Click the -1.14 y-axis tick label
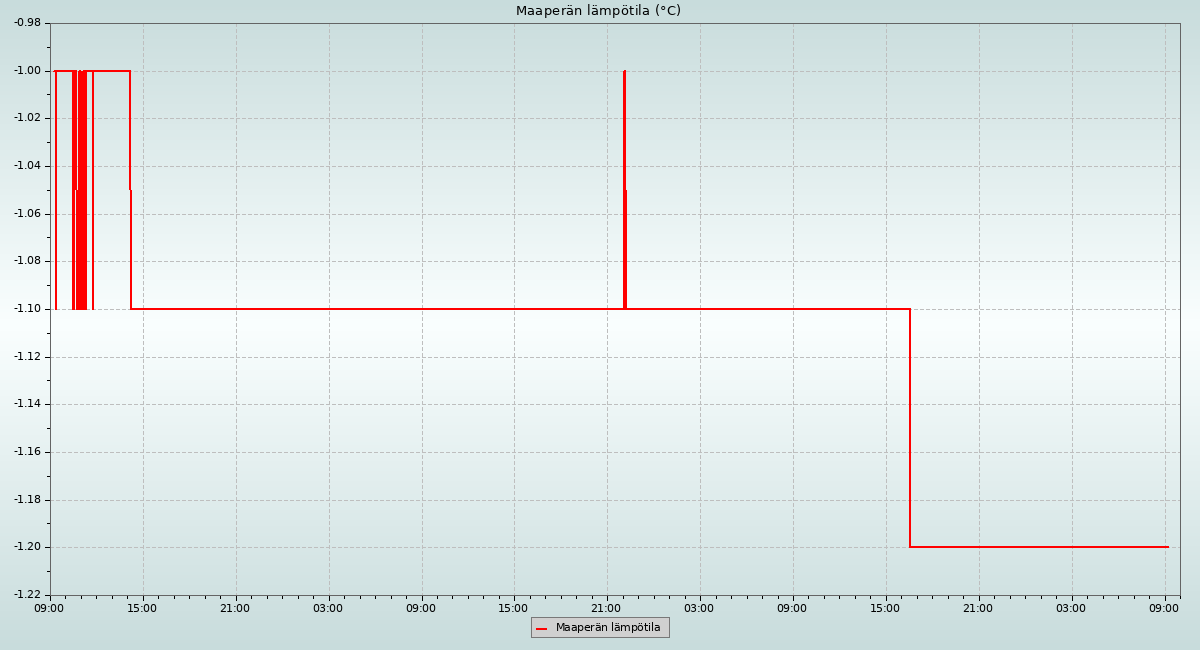1200x650 pixels. click(27, 404)
